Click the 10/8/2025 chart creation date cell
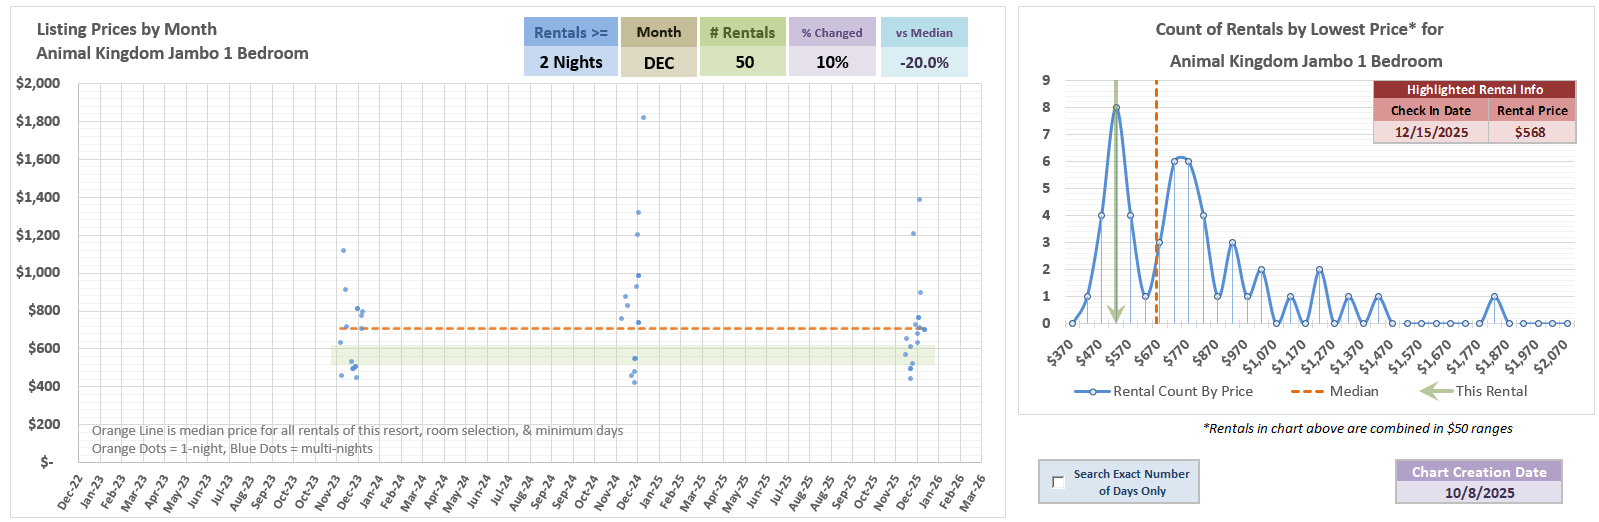The height and width of the screenshot is (522, 1599). coord(1478,492)
